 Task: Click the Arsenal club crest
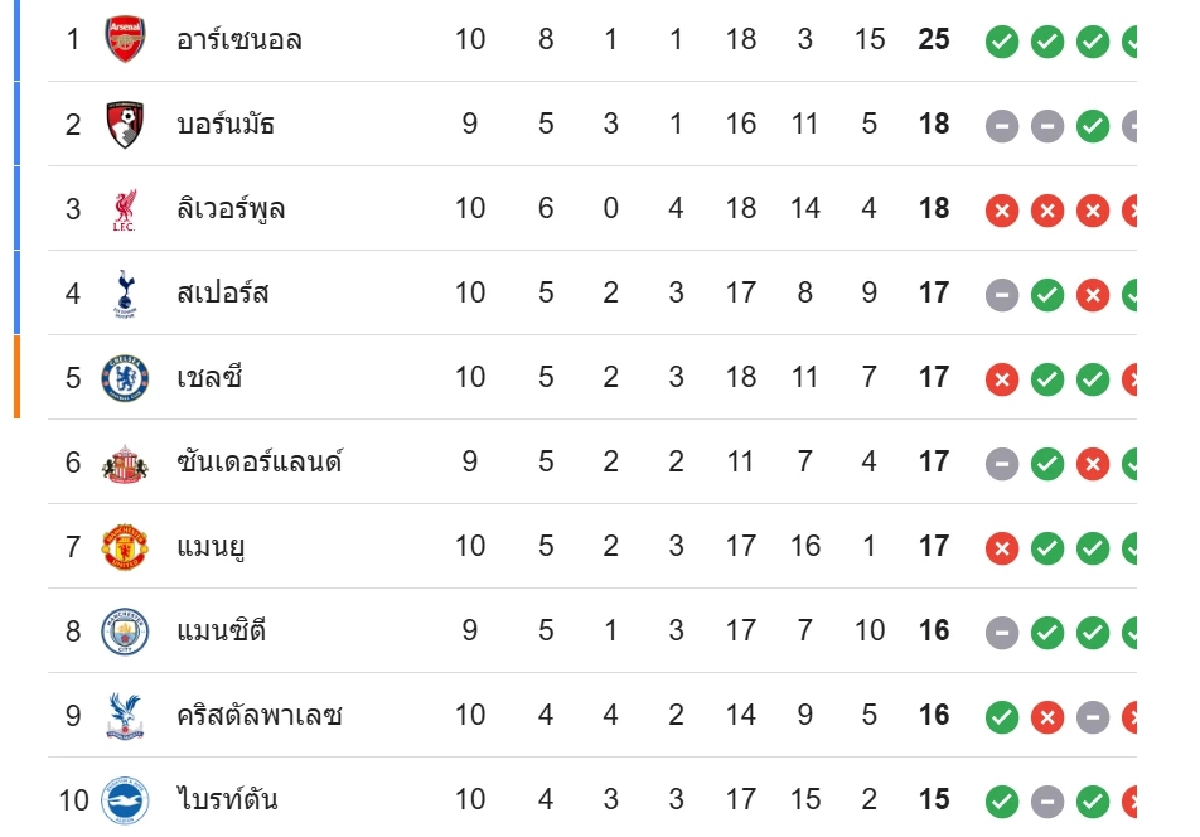click(125, 40)
